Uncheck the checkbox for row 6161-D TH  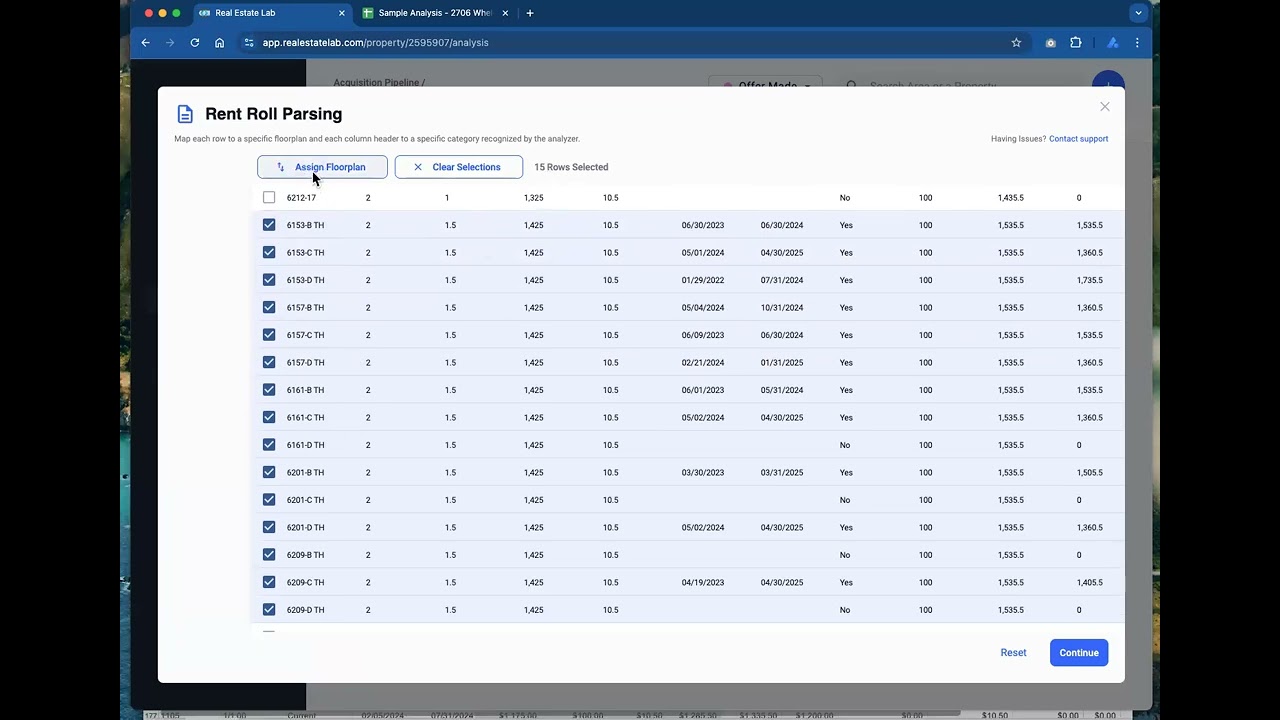269,445
